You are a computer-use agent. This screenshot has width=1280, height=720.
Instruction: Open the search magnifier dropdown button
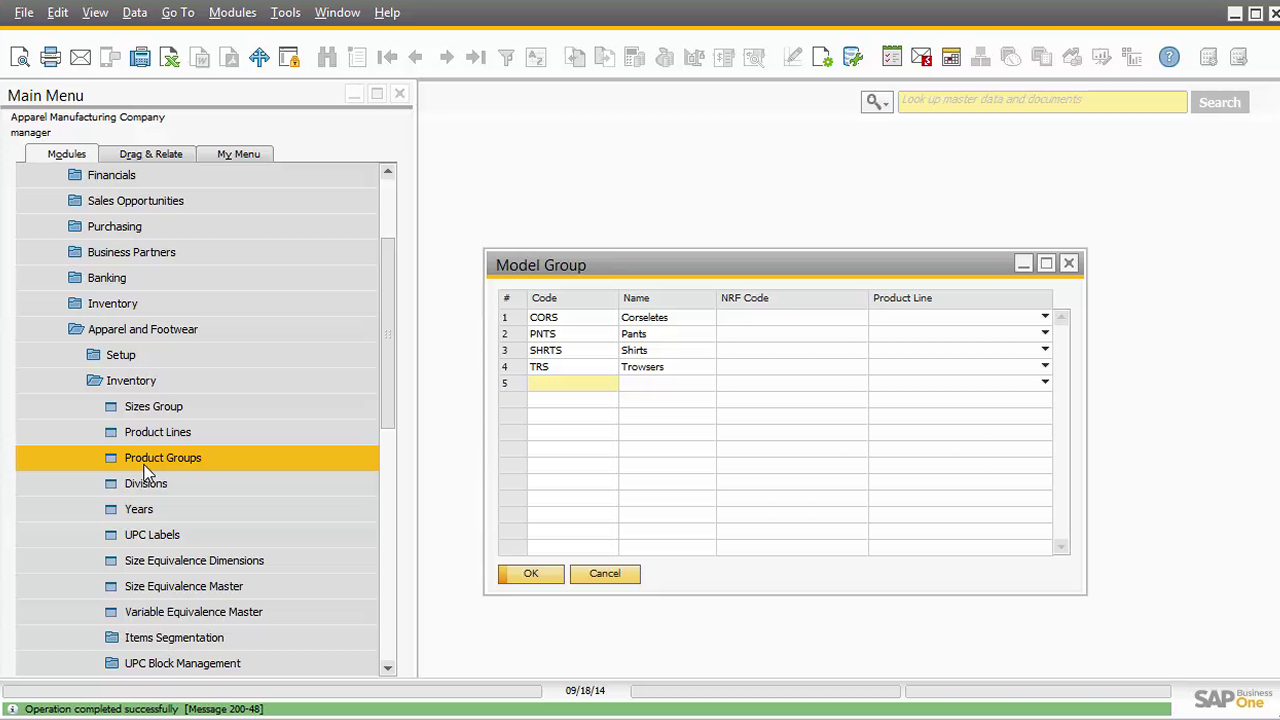(876, 102)
